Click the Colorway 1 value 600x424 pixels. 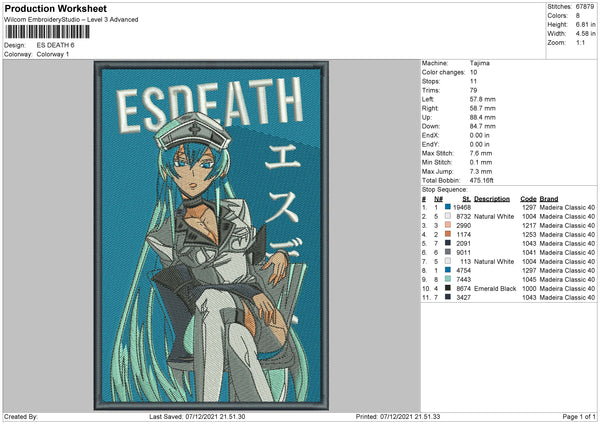coord(53,54)
